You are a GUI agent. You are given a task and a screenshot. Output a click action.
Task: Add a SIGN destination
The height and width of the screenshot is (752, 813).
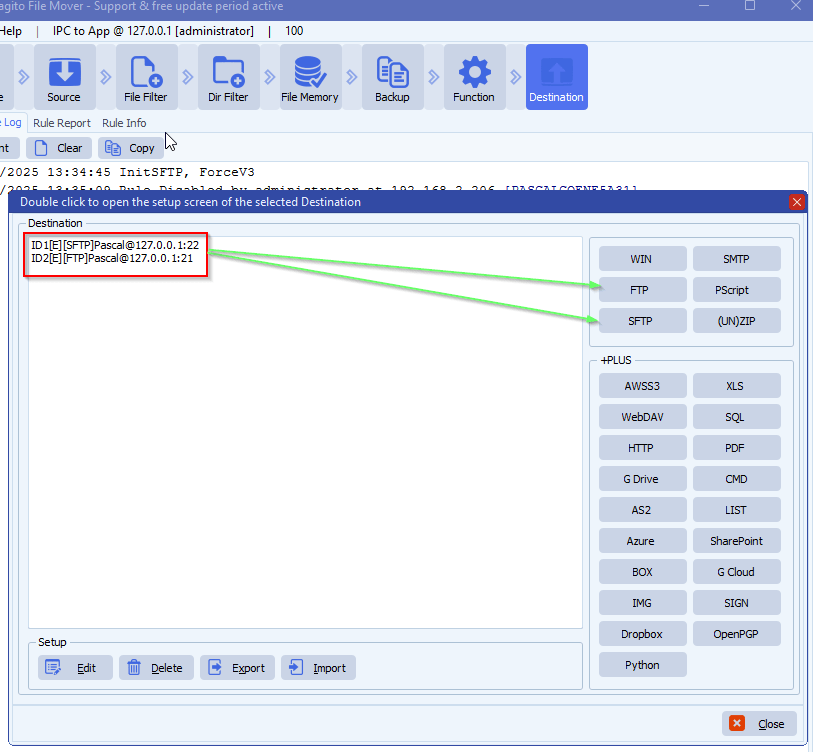tap(736, 603)
